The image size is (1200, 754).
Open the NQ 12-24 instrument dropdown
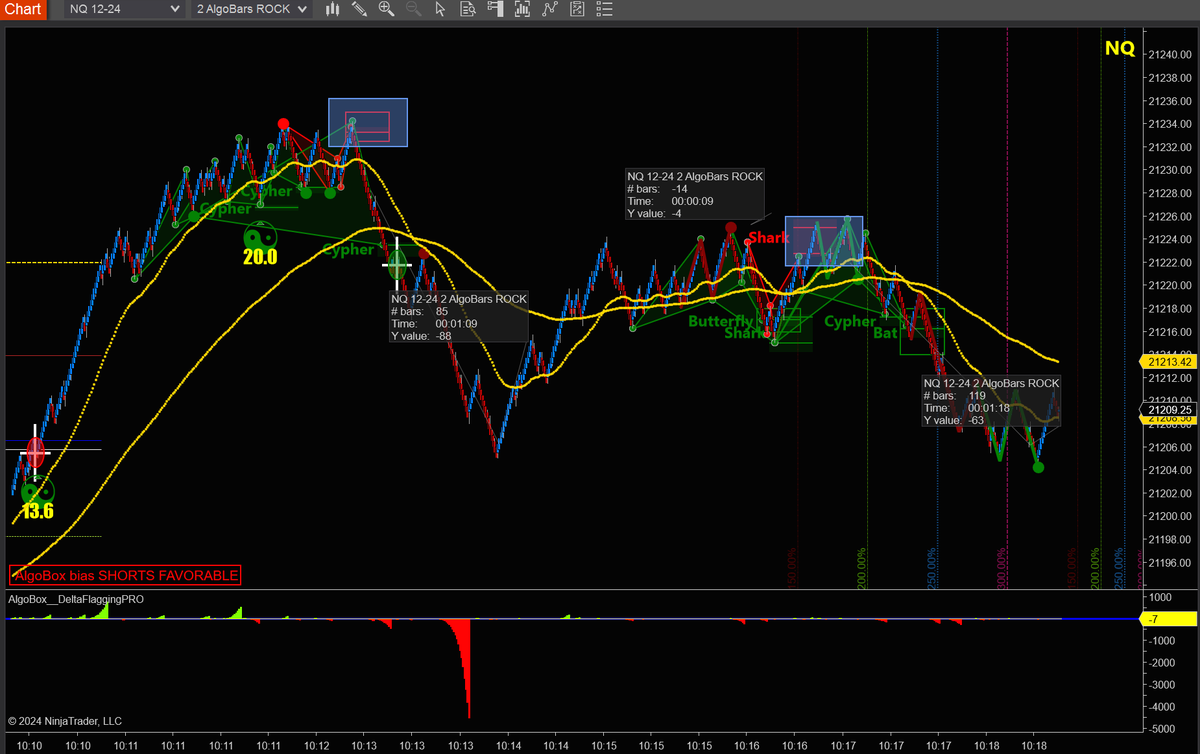pos(124,9)
